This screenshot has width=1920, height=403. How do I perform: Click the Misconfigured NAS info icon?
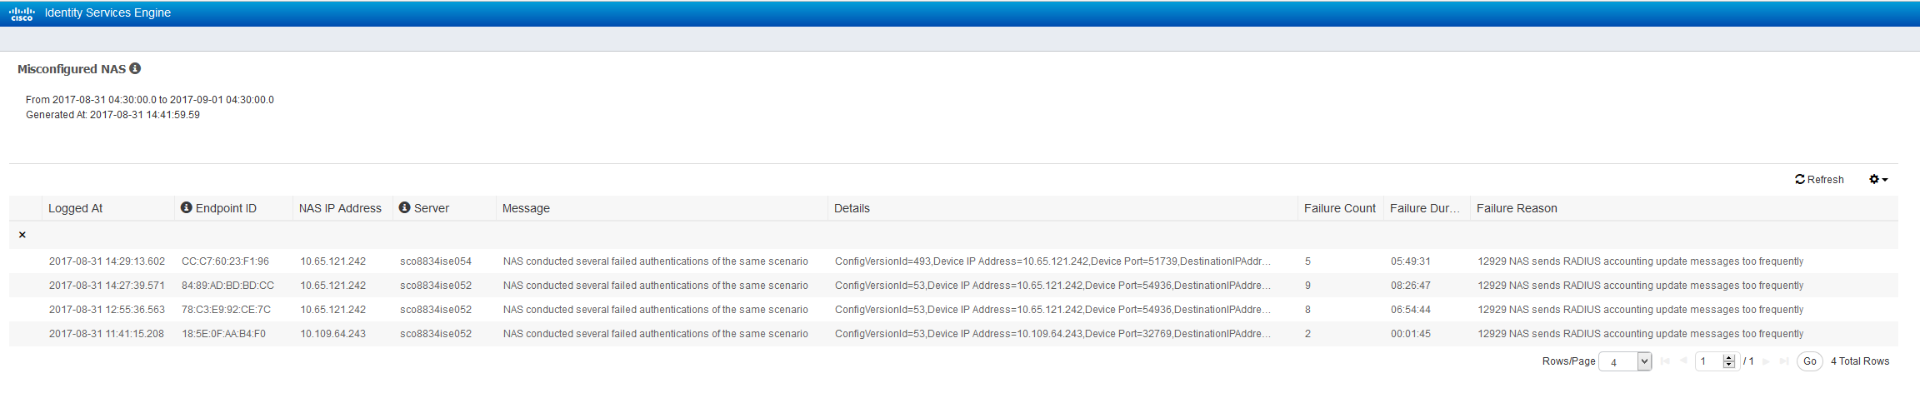135,69
